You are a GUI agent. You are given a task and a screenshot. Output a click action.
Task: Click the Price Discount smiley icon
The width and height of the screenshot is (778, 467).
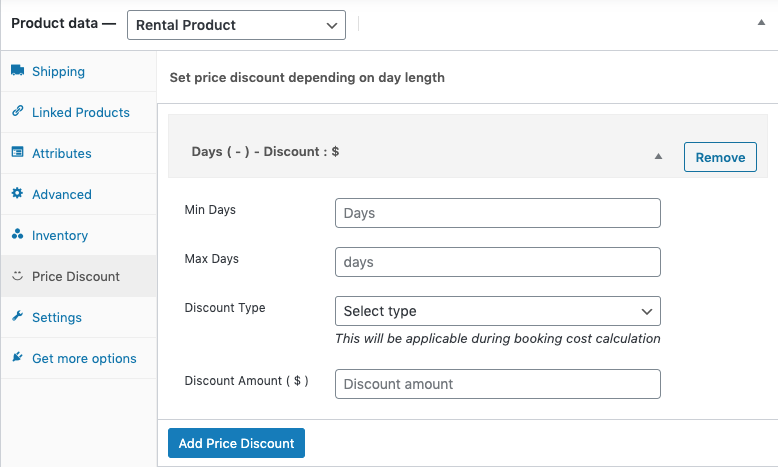click(18, 276)
